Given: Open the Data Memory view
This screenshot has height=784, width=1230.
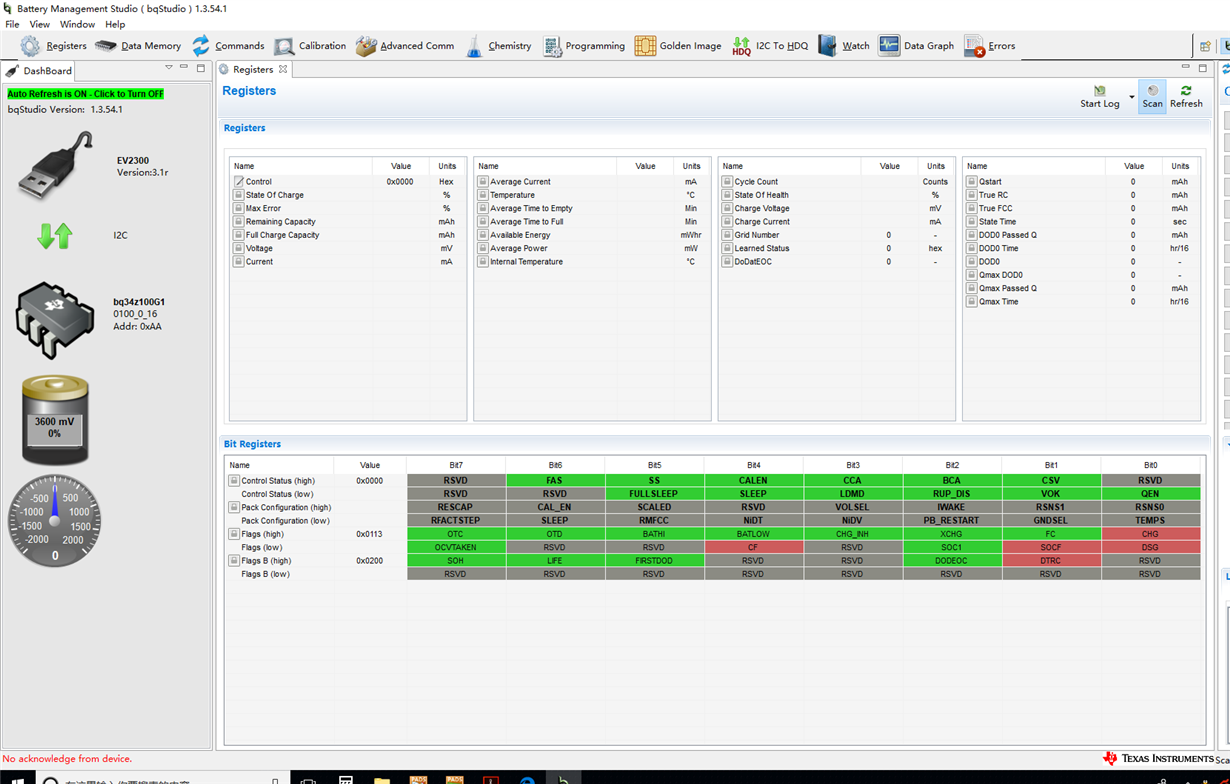Looking at the screenshot, I should [138, 46].
